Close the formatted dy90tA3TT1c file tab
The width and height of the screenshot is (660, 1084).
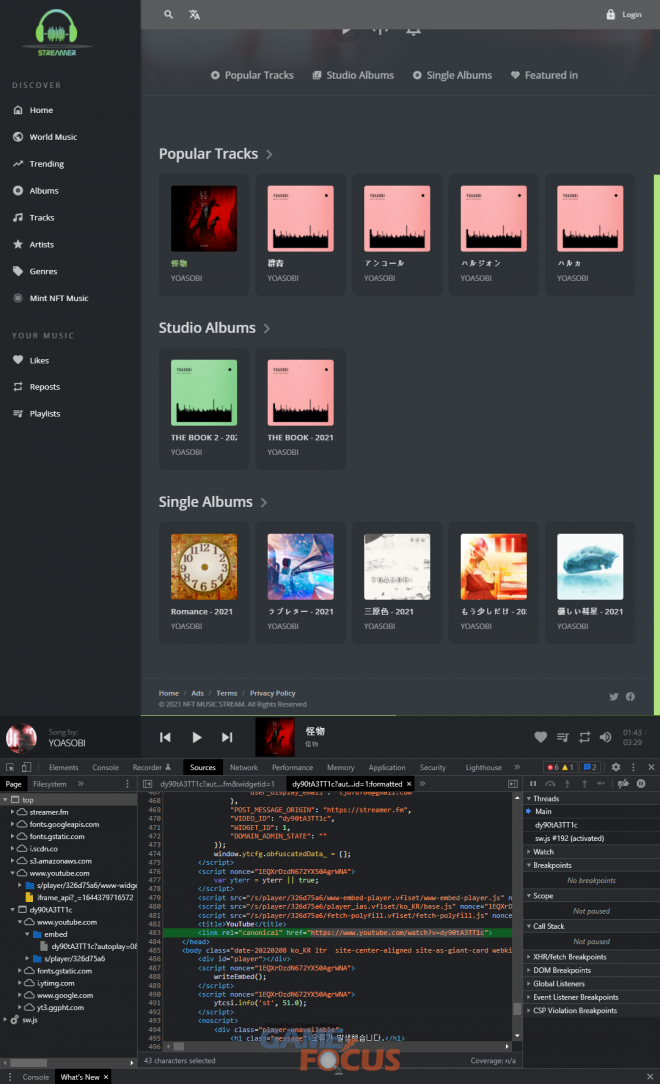(x=409, y=784)
